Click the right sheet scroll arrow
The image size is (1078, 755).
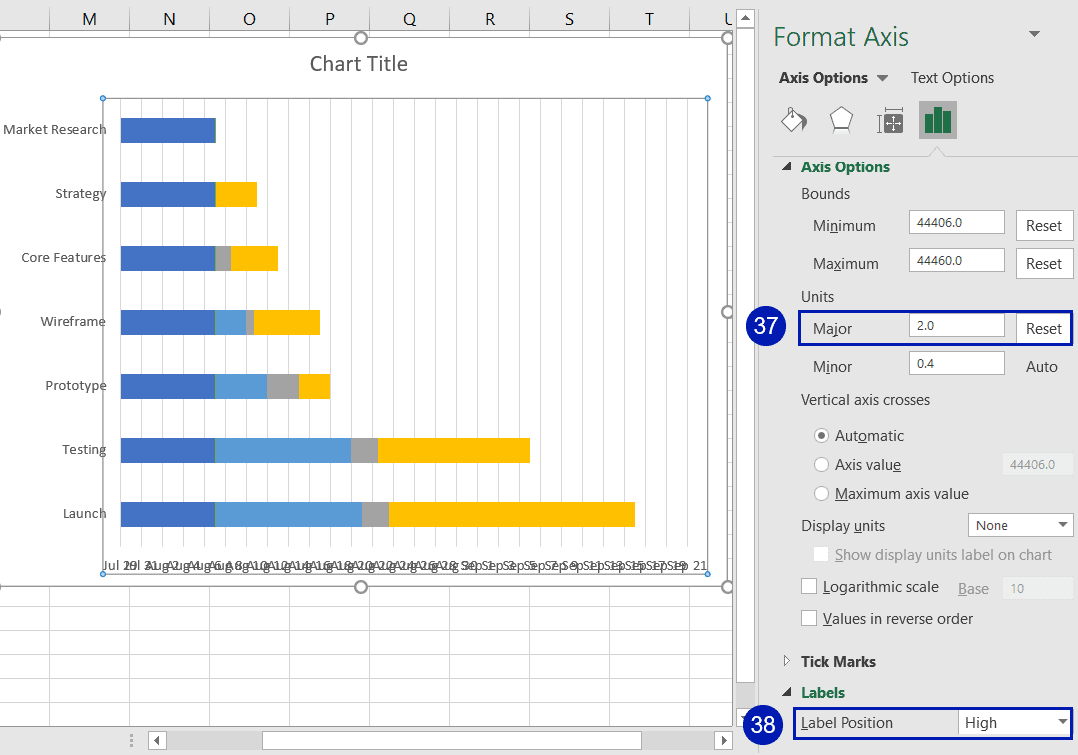pyautogui.click(x=724, y=740)
